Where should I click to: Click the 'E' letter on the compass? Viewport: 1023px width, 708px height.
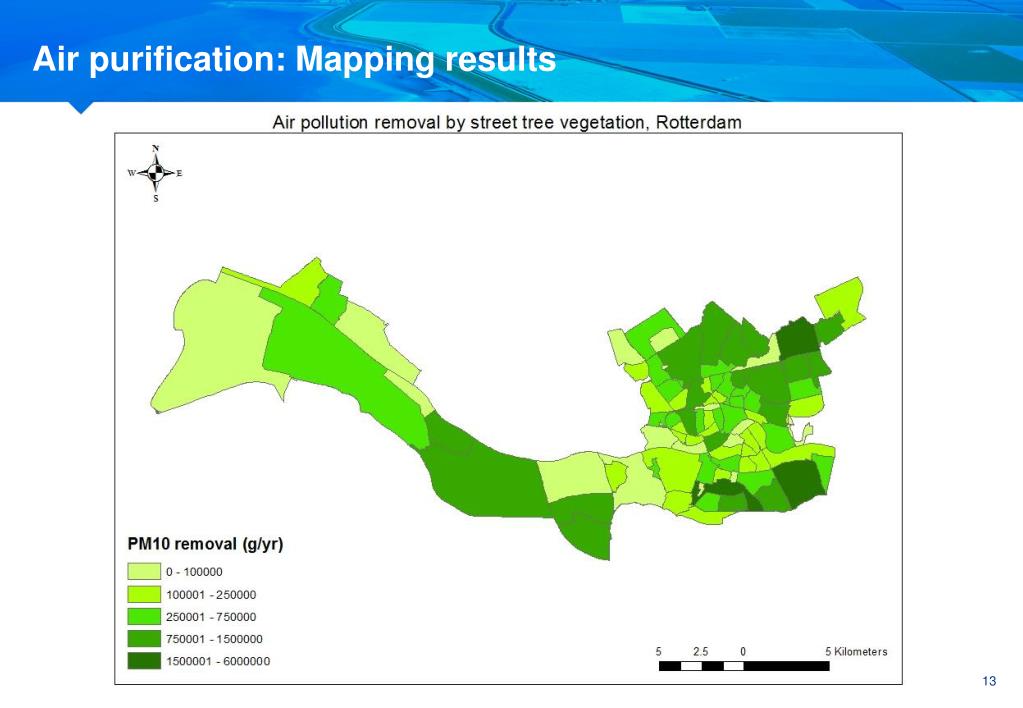179,174
